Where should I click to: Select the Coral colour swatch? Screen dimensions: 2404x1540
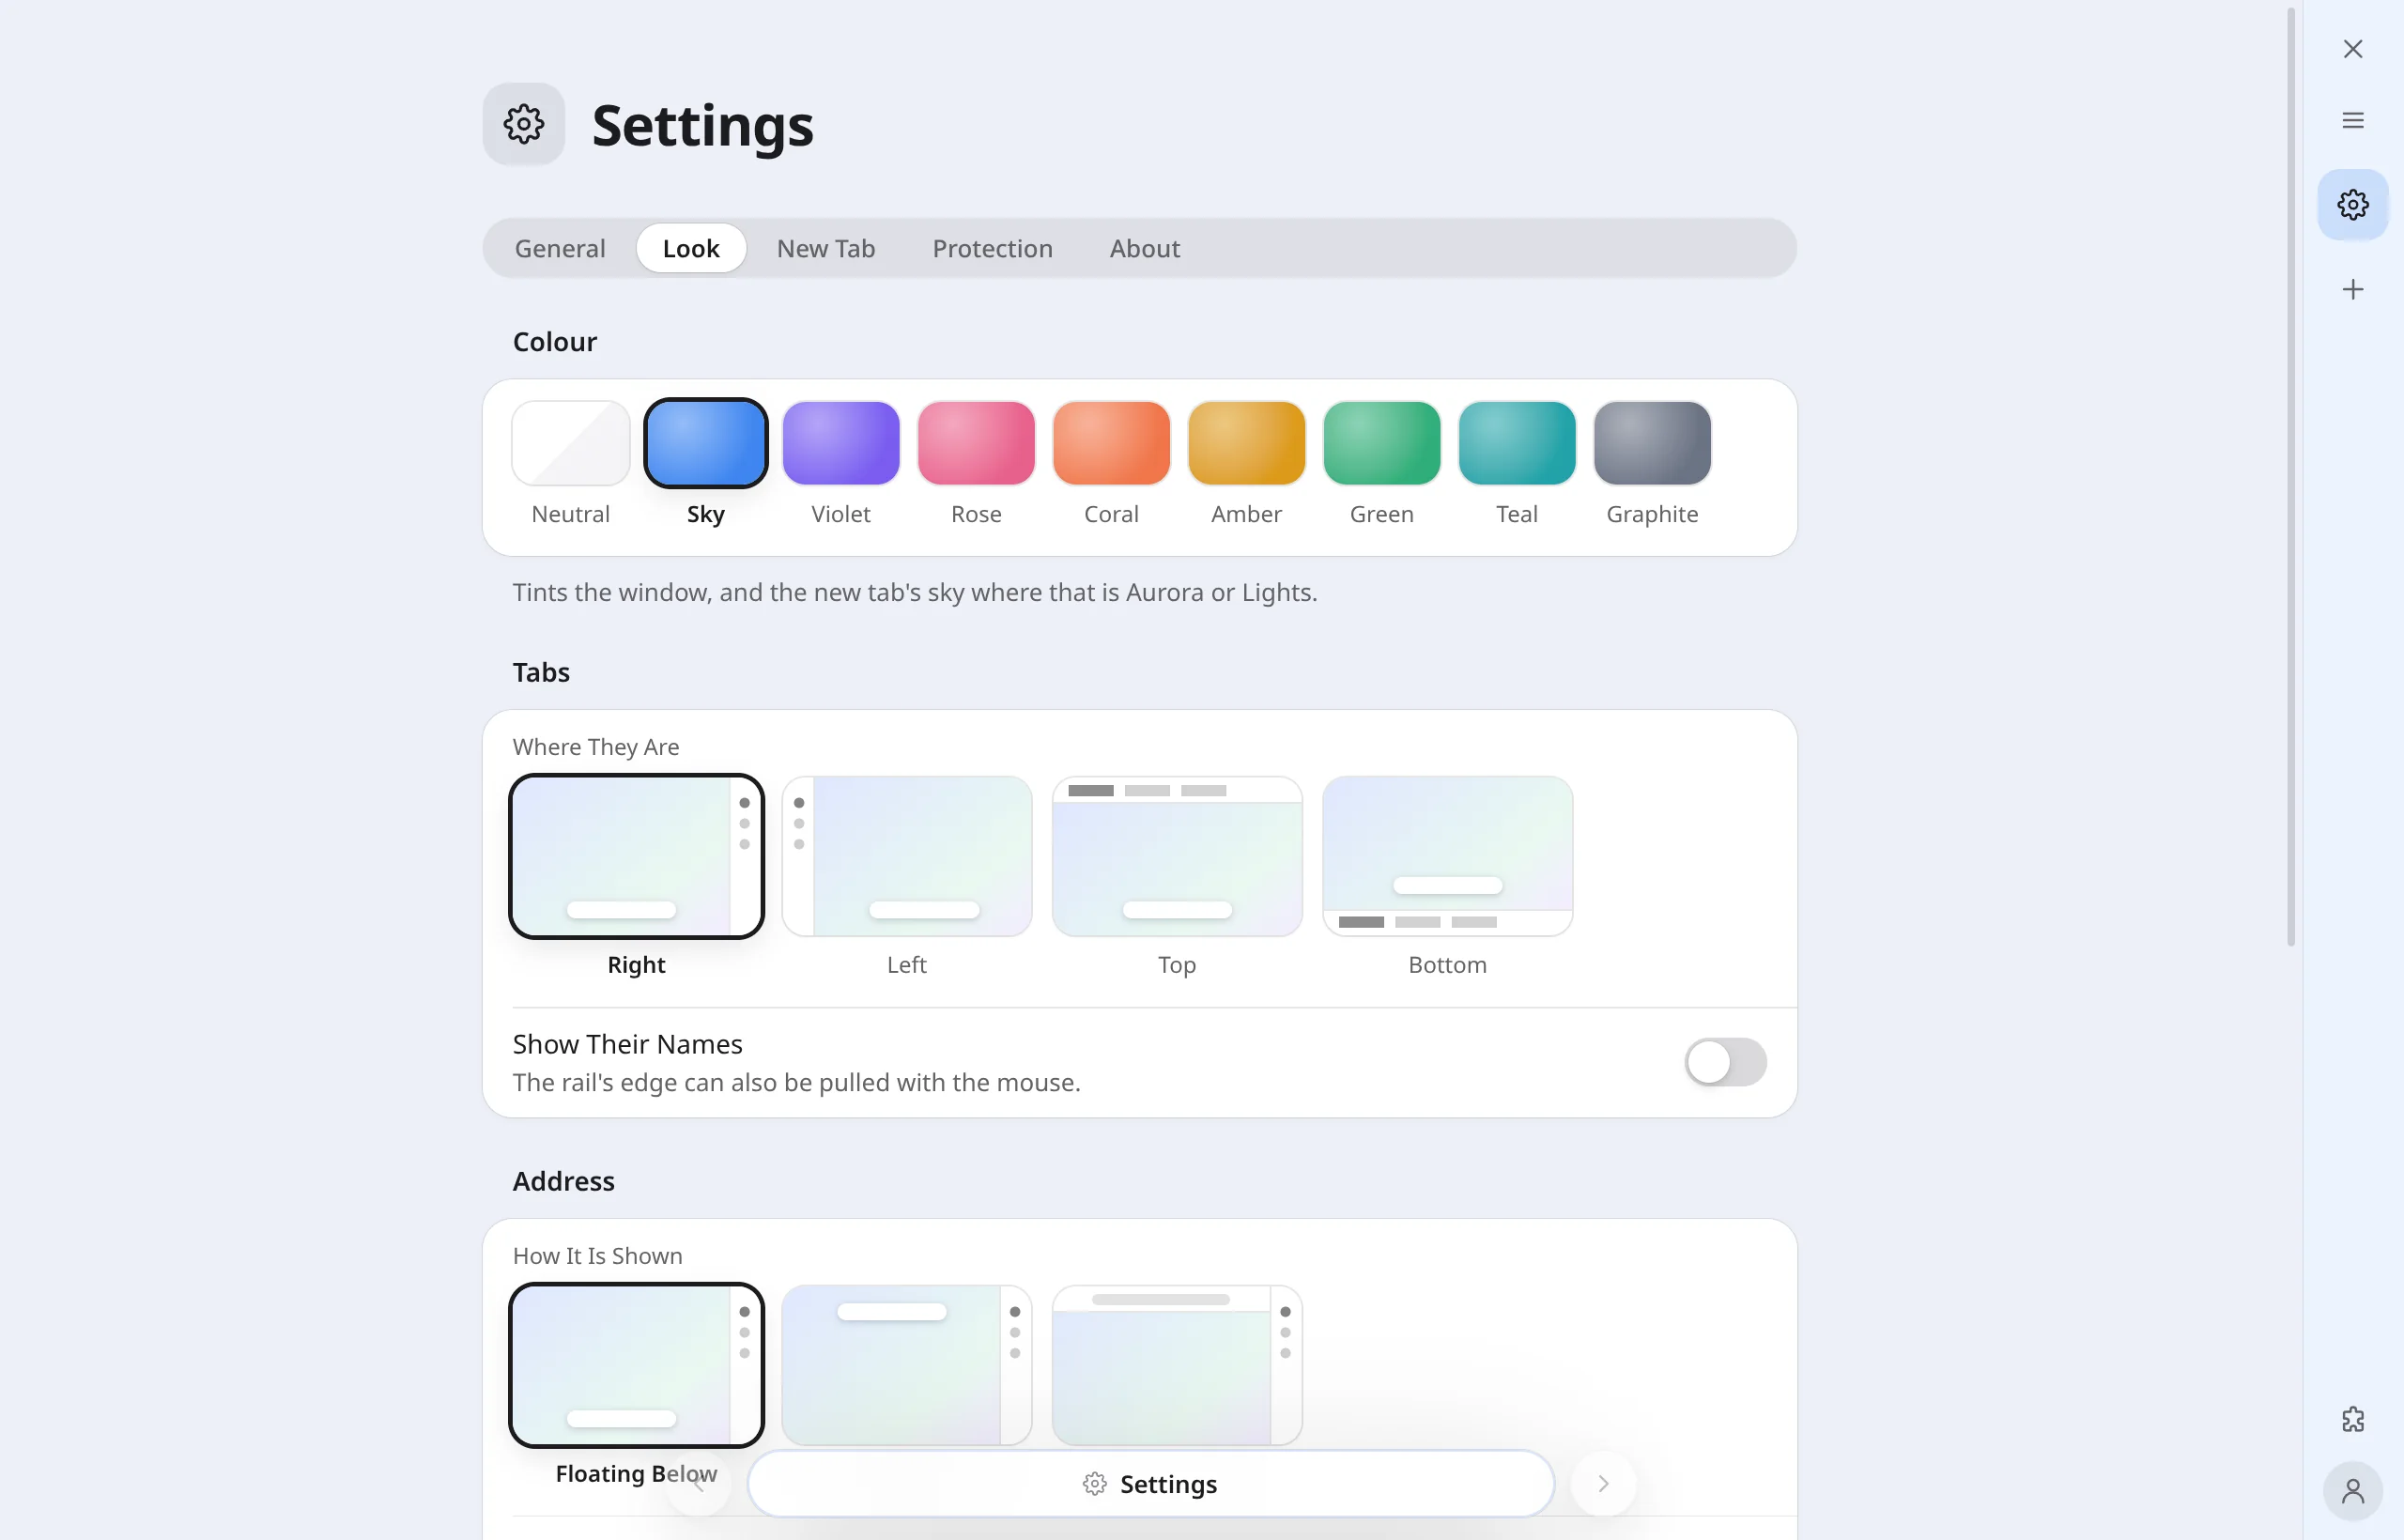click(1111, 443)
